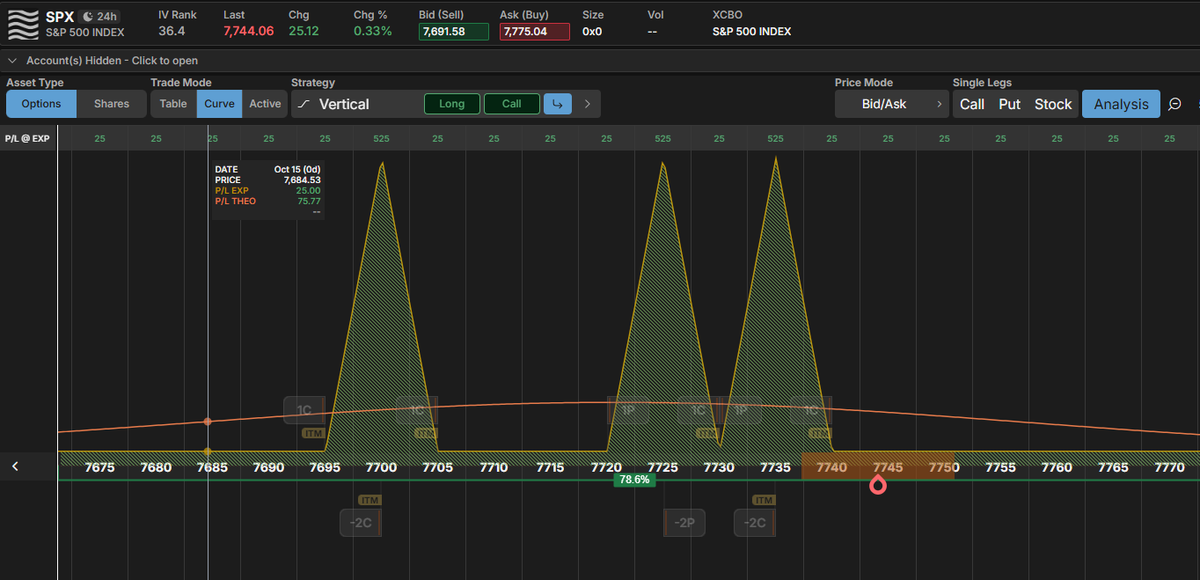The width and height of the screenshot is (1200, 580).
Task: Add a single Put leg
Action: click(x=1010, y=104)
